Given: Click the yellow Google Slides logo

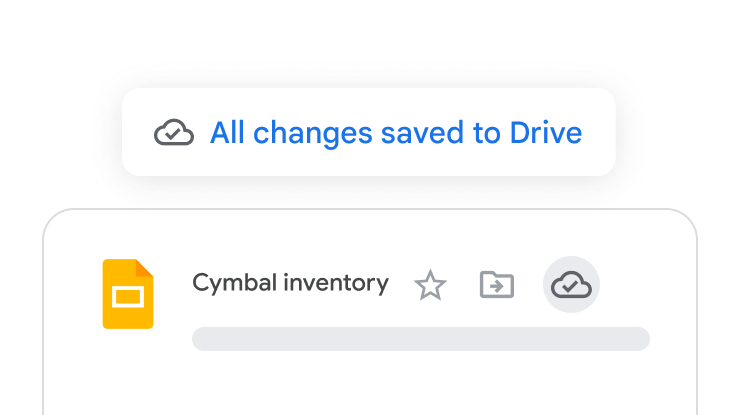Looking at the screenshot, I should (128, 294).
